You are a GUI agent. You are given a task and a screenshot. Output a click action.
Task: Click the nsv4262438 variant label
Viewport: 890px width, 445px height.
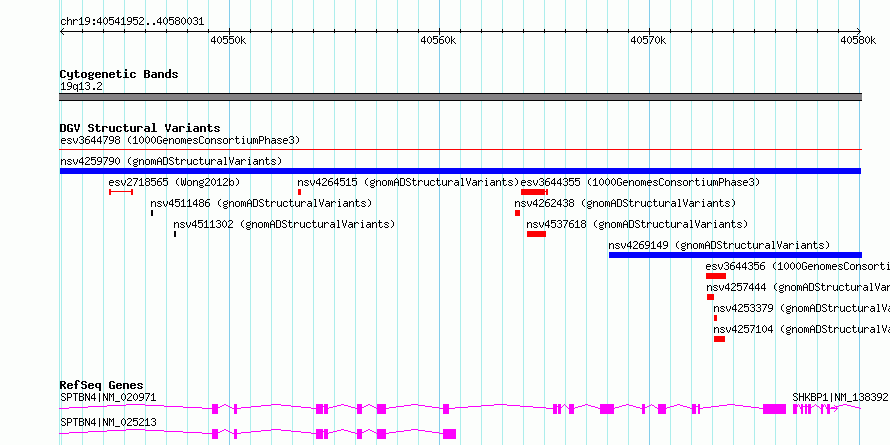(625, 203)
